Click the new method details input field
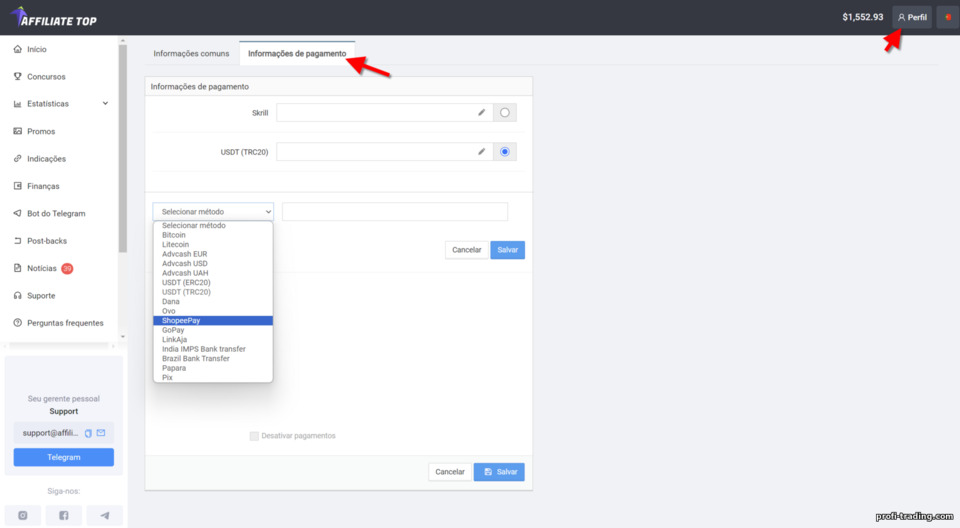 [395, 211]
